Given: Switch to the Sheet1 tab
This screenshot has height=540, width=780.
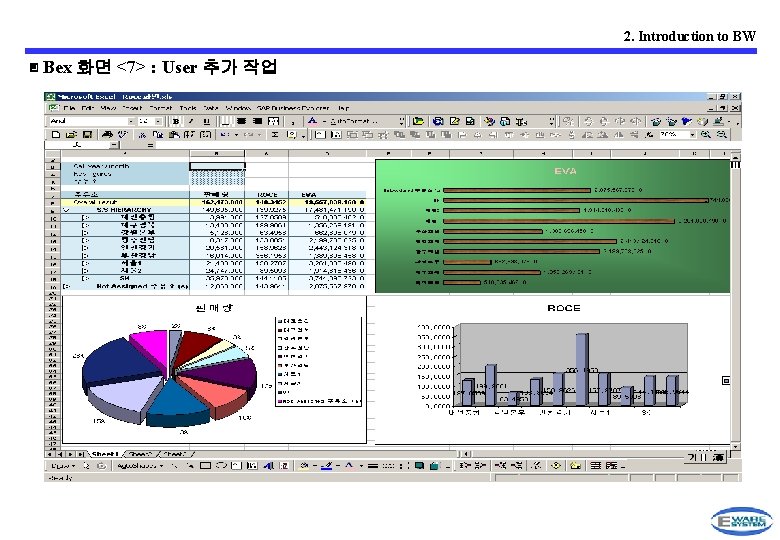Looking at the screenshot, I should [105, 454].
